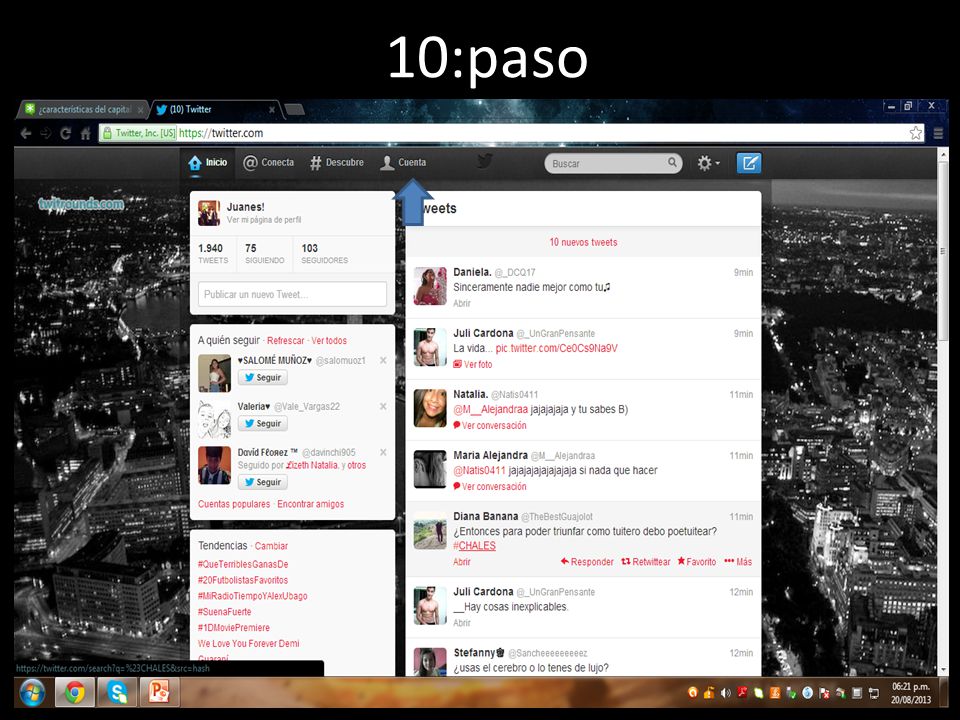960x720 pixels.
Task: Compose a new tweet with the blue button
Action: [749, 163]
